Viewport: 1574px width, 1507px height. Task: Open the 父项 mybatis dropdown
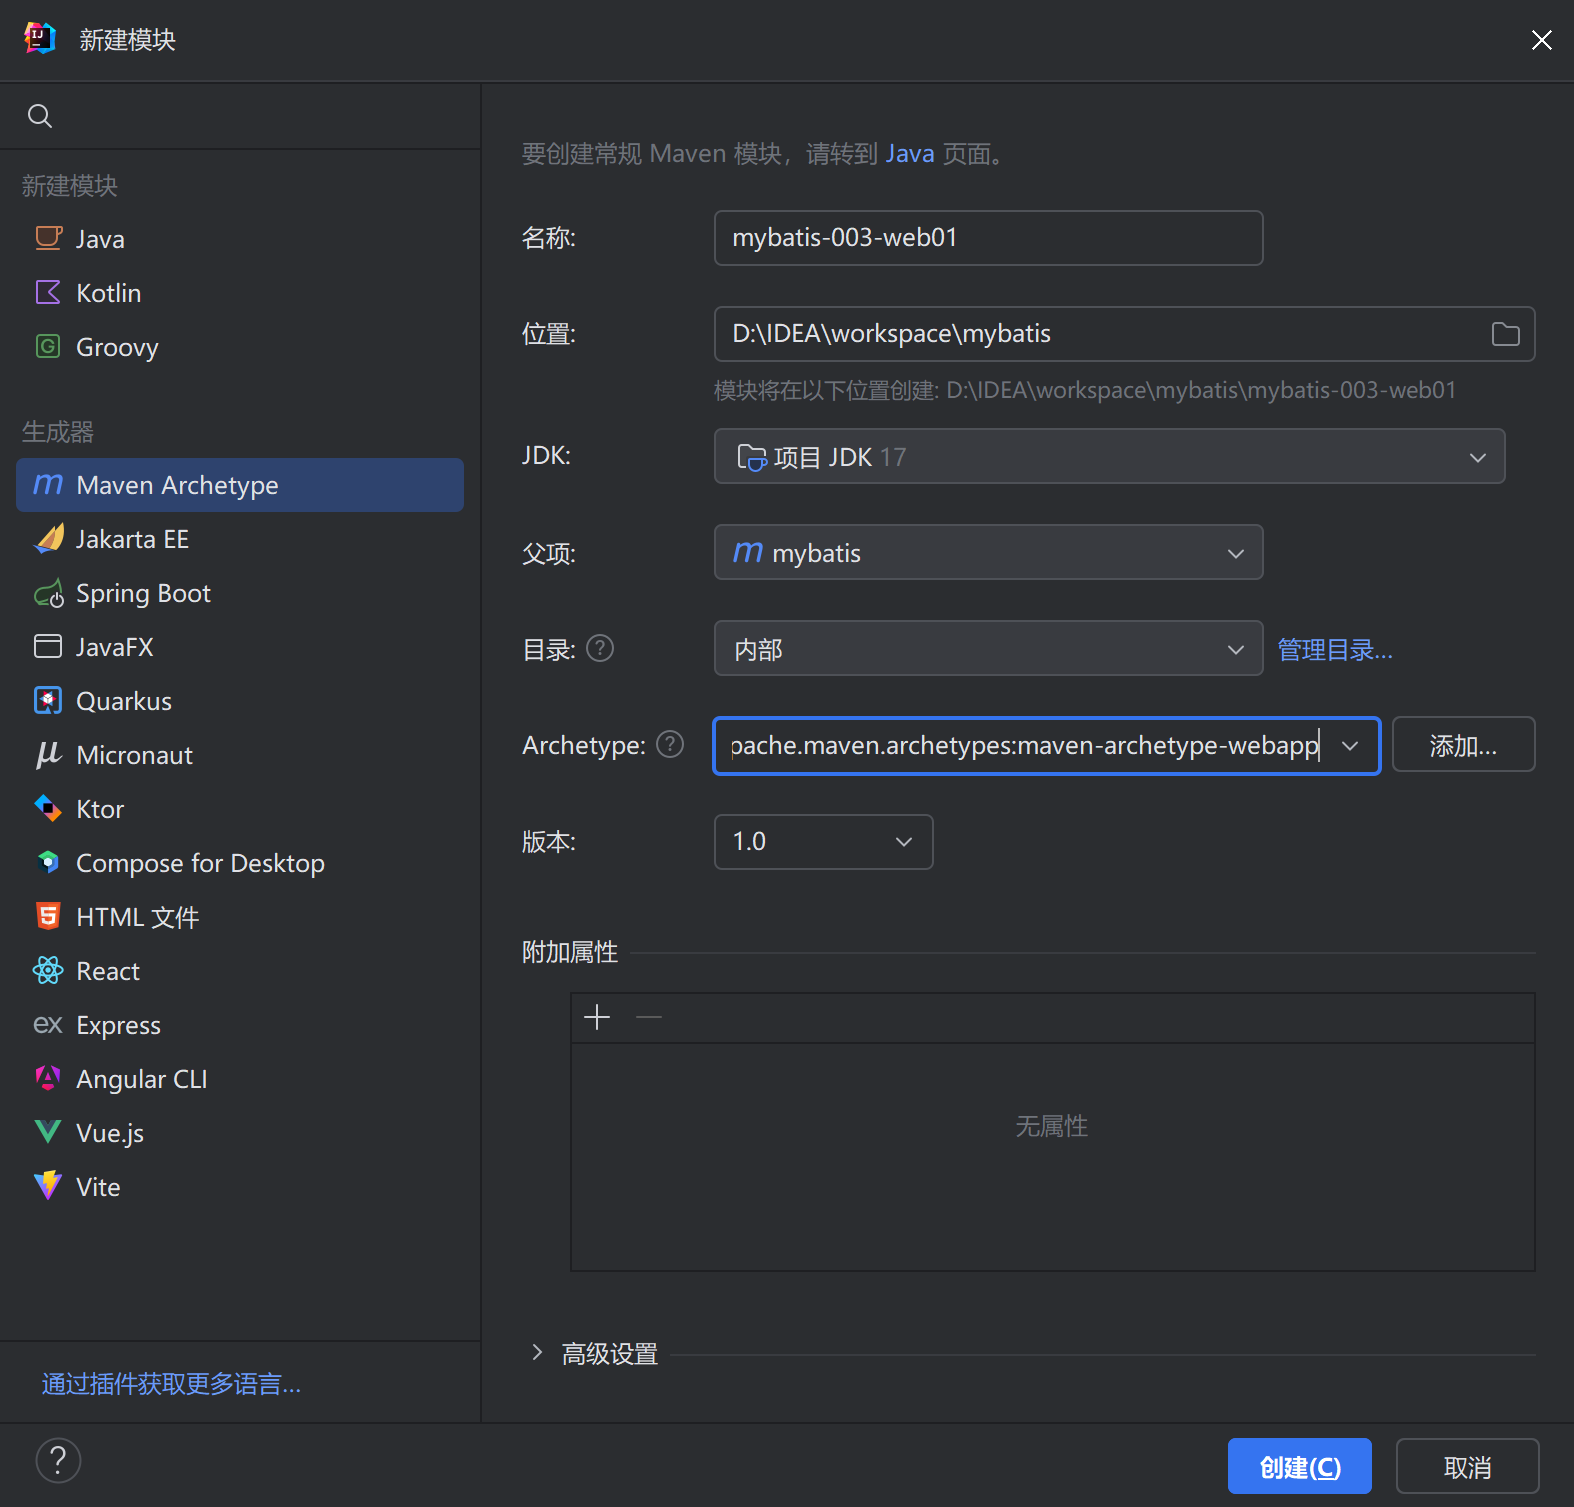tap(988, 552)
